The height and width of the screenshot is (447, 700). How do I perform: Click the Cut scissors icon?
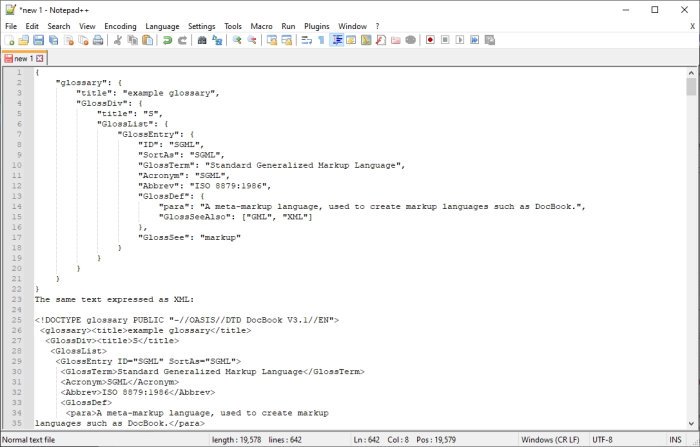(118, 40)
